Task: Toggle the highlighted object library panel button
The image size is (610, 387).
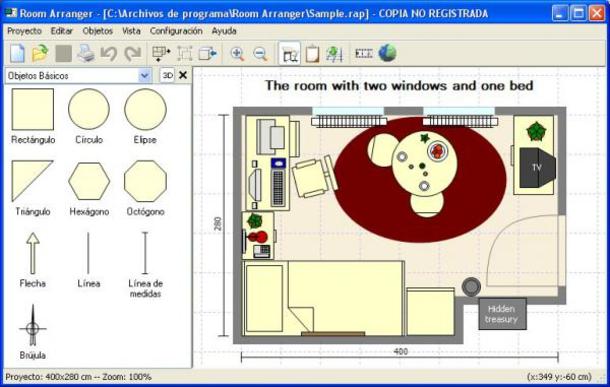Action: pos(289,54)
